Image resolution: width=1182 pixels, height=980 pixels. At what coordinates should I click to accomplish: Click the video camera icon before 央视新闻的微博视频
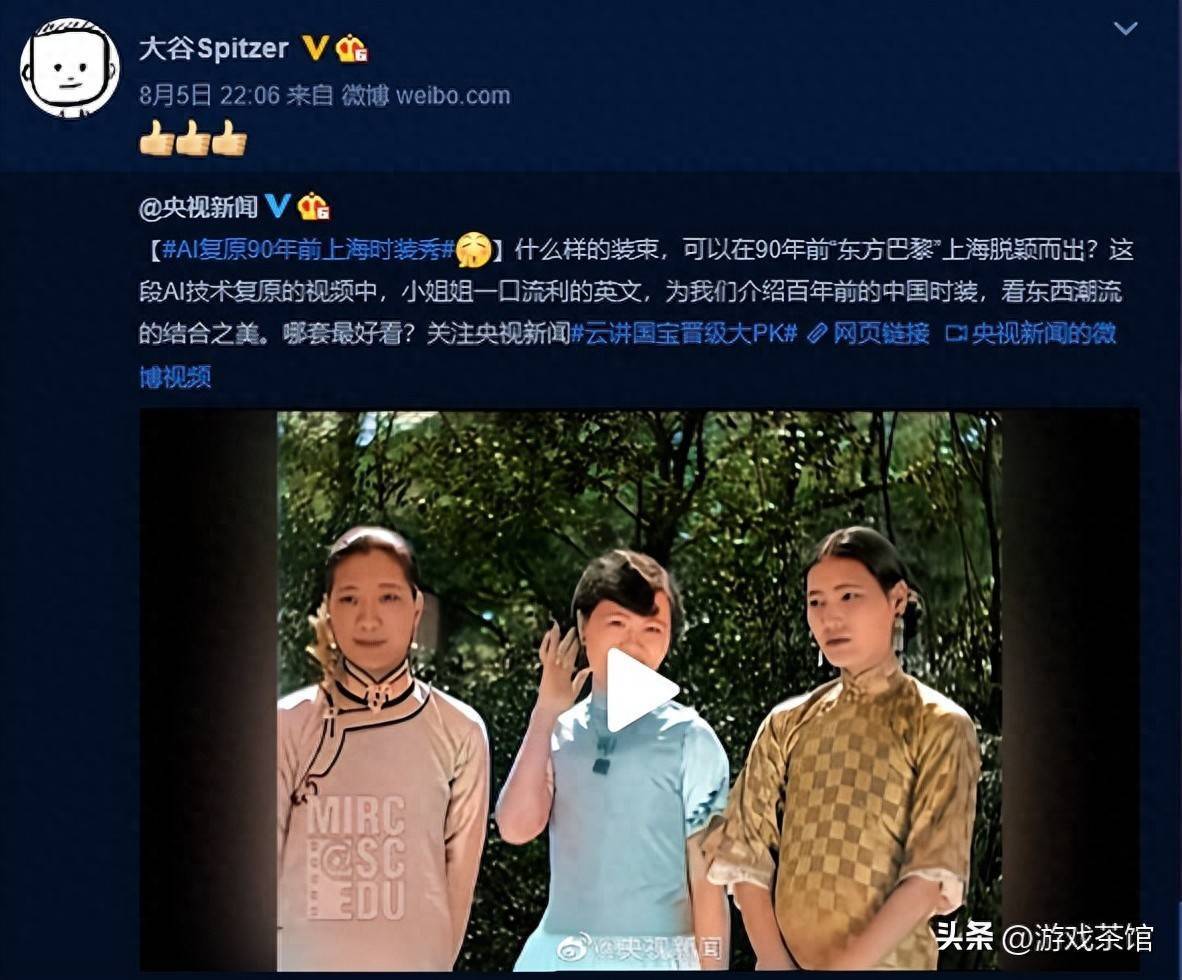click(956, 333)
